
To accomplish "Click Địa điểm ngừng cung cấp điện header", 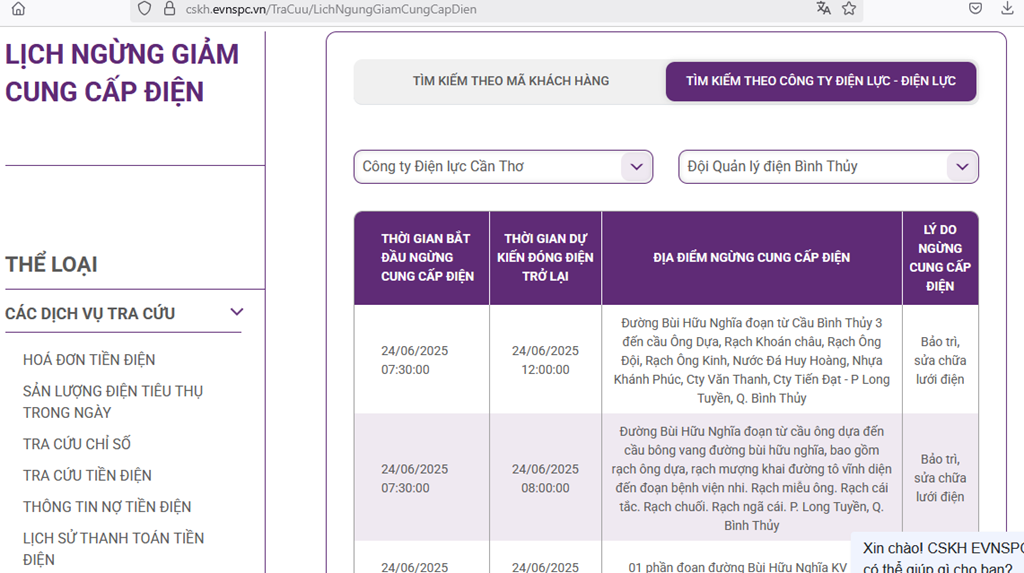I will pos(752,257).
